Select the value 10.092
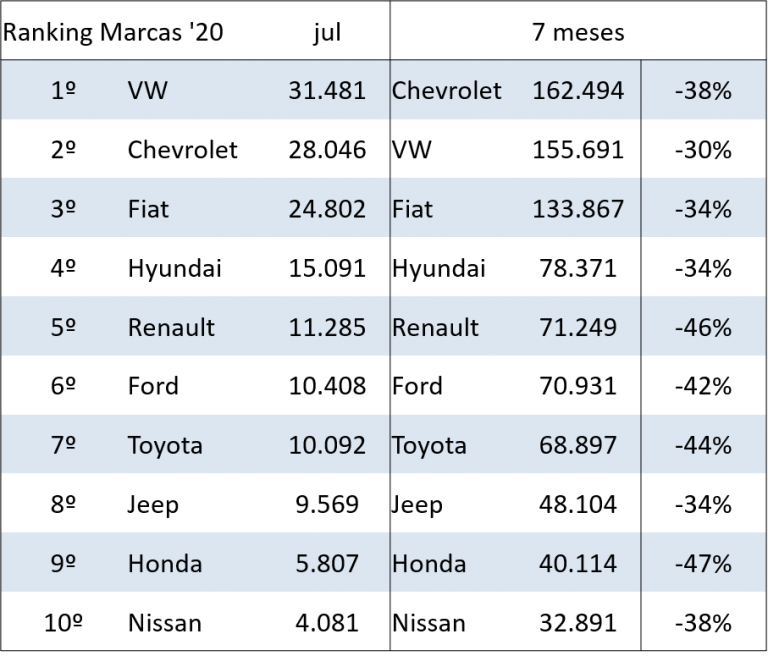768x656 pixels. click(327, 445)
